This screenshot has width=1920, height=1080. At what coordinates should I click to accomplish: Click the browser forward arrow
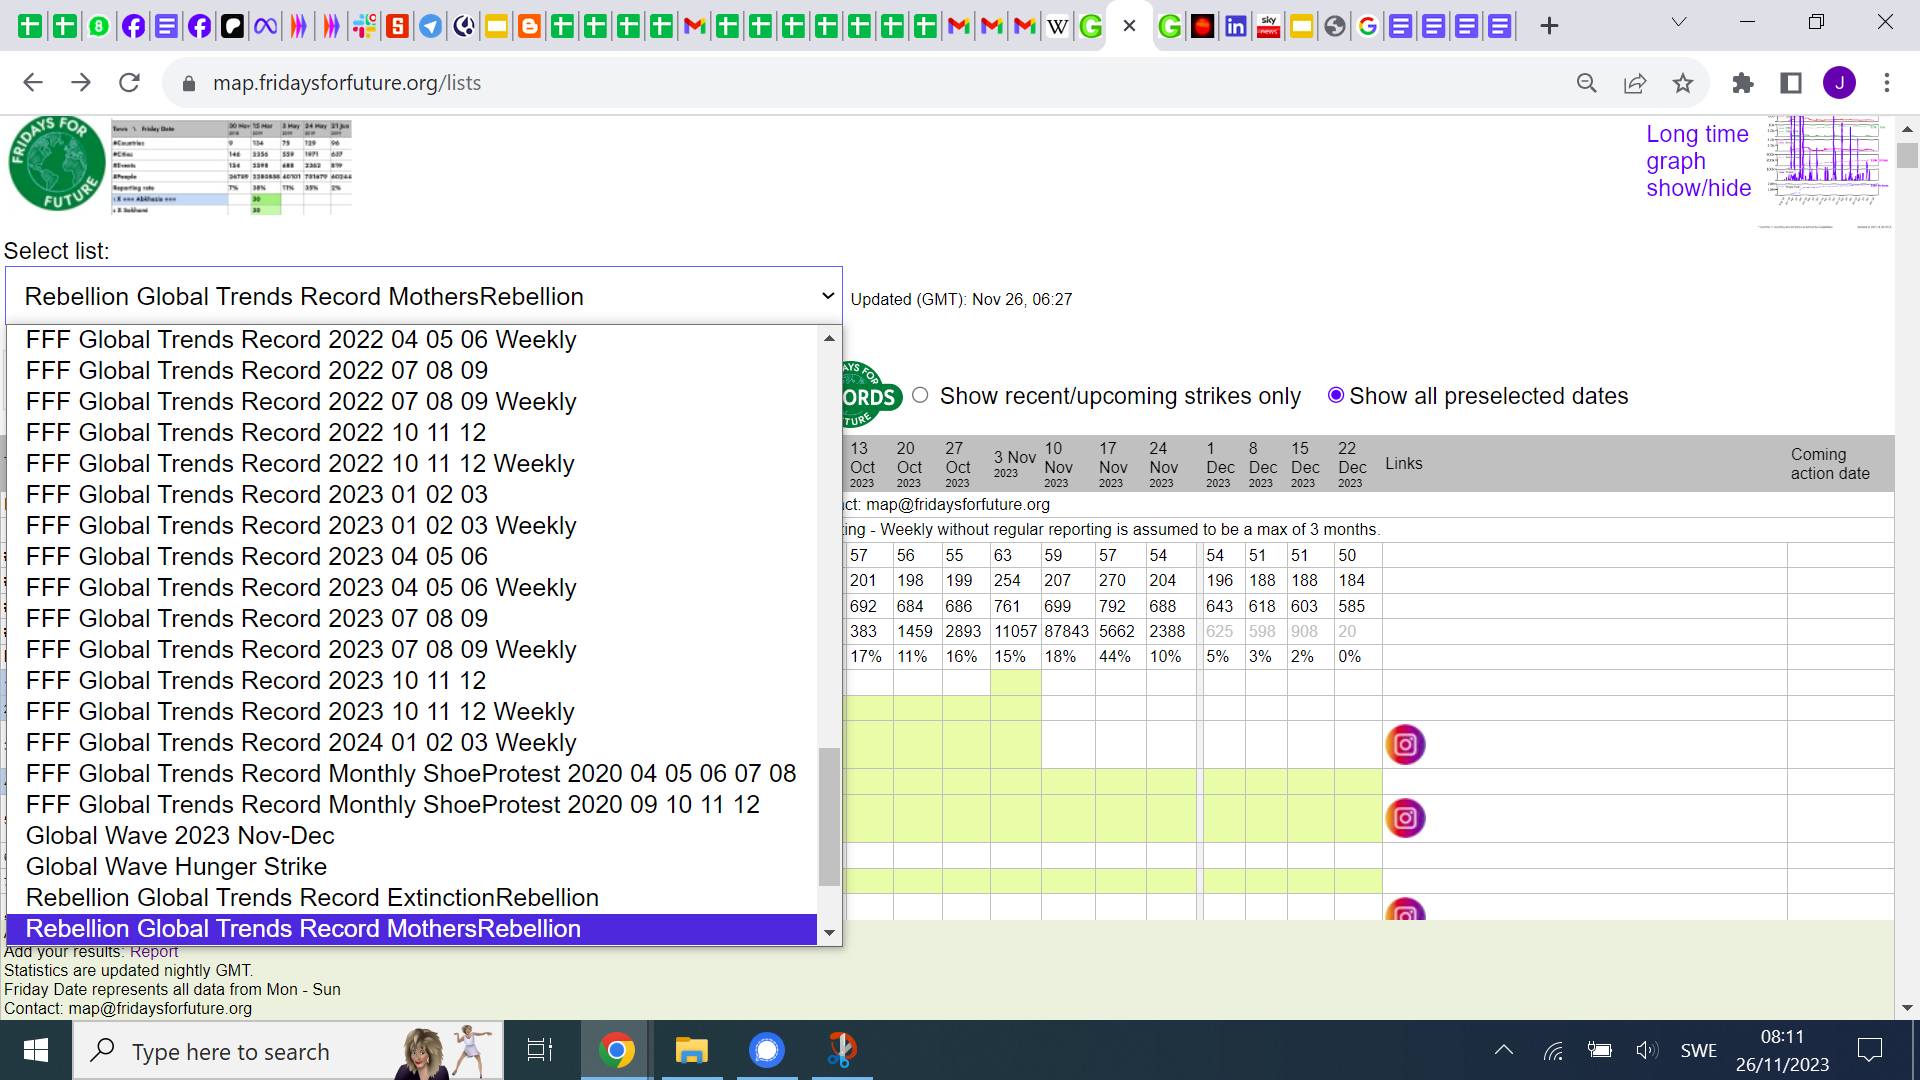pos(81,83)
